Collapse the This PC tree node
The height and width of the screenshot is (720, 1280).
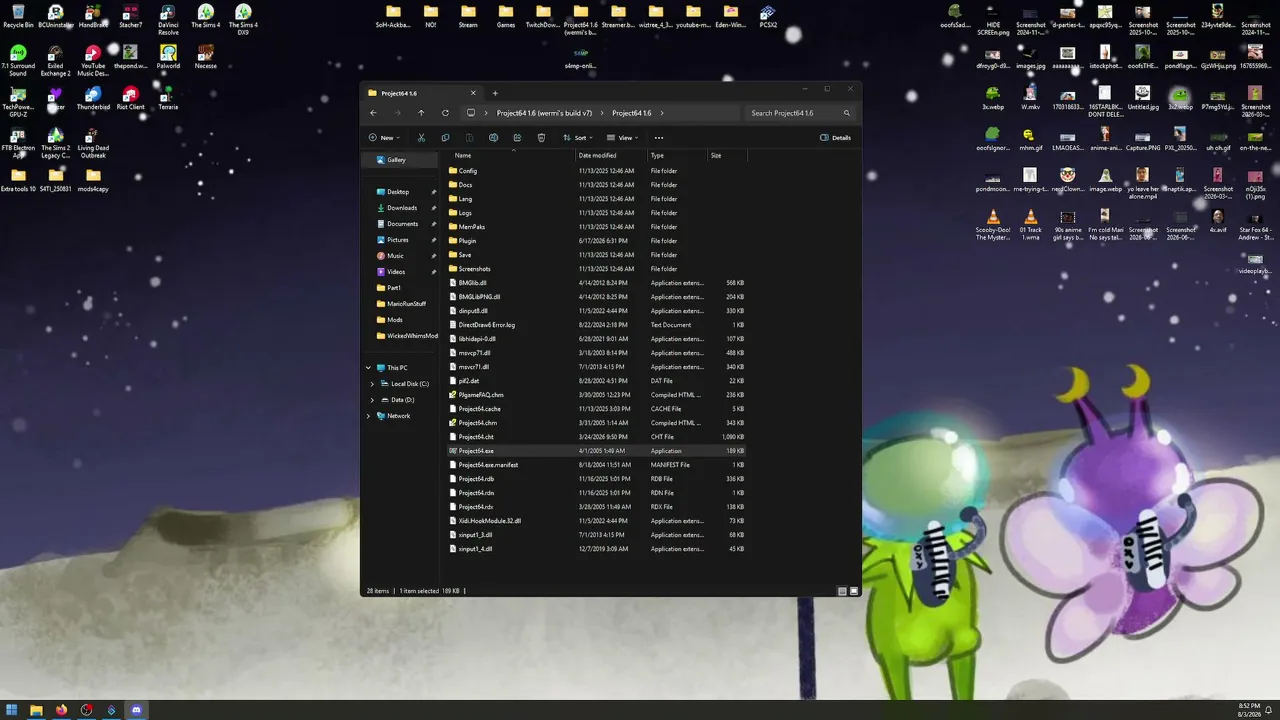pyautogui.click(x=368, y=368)
